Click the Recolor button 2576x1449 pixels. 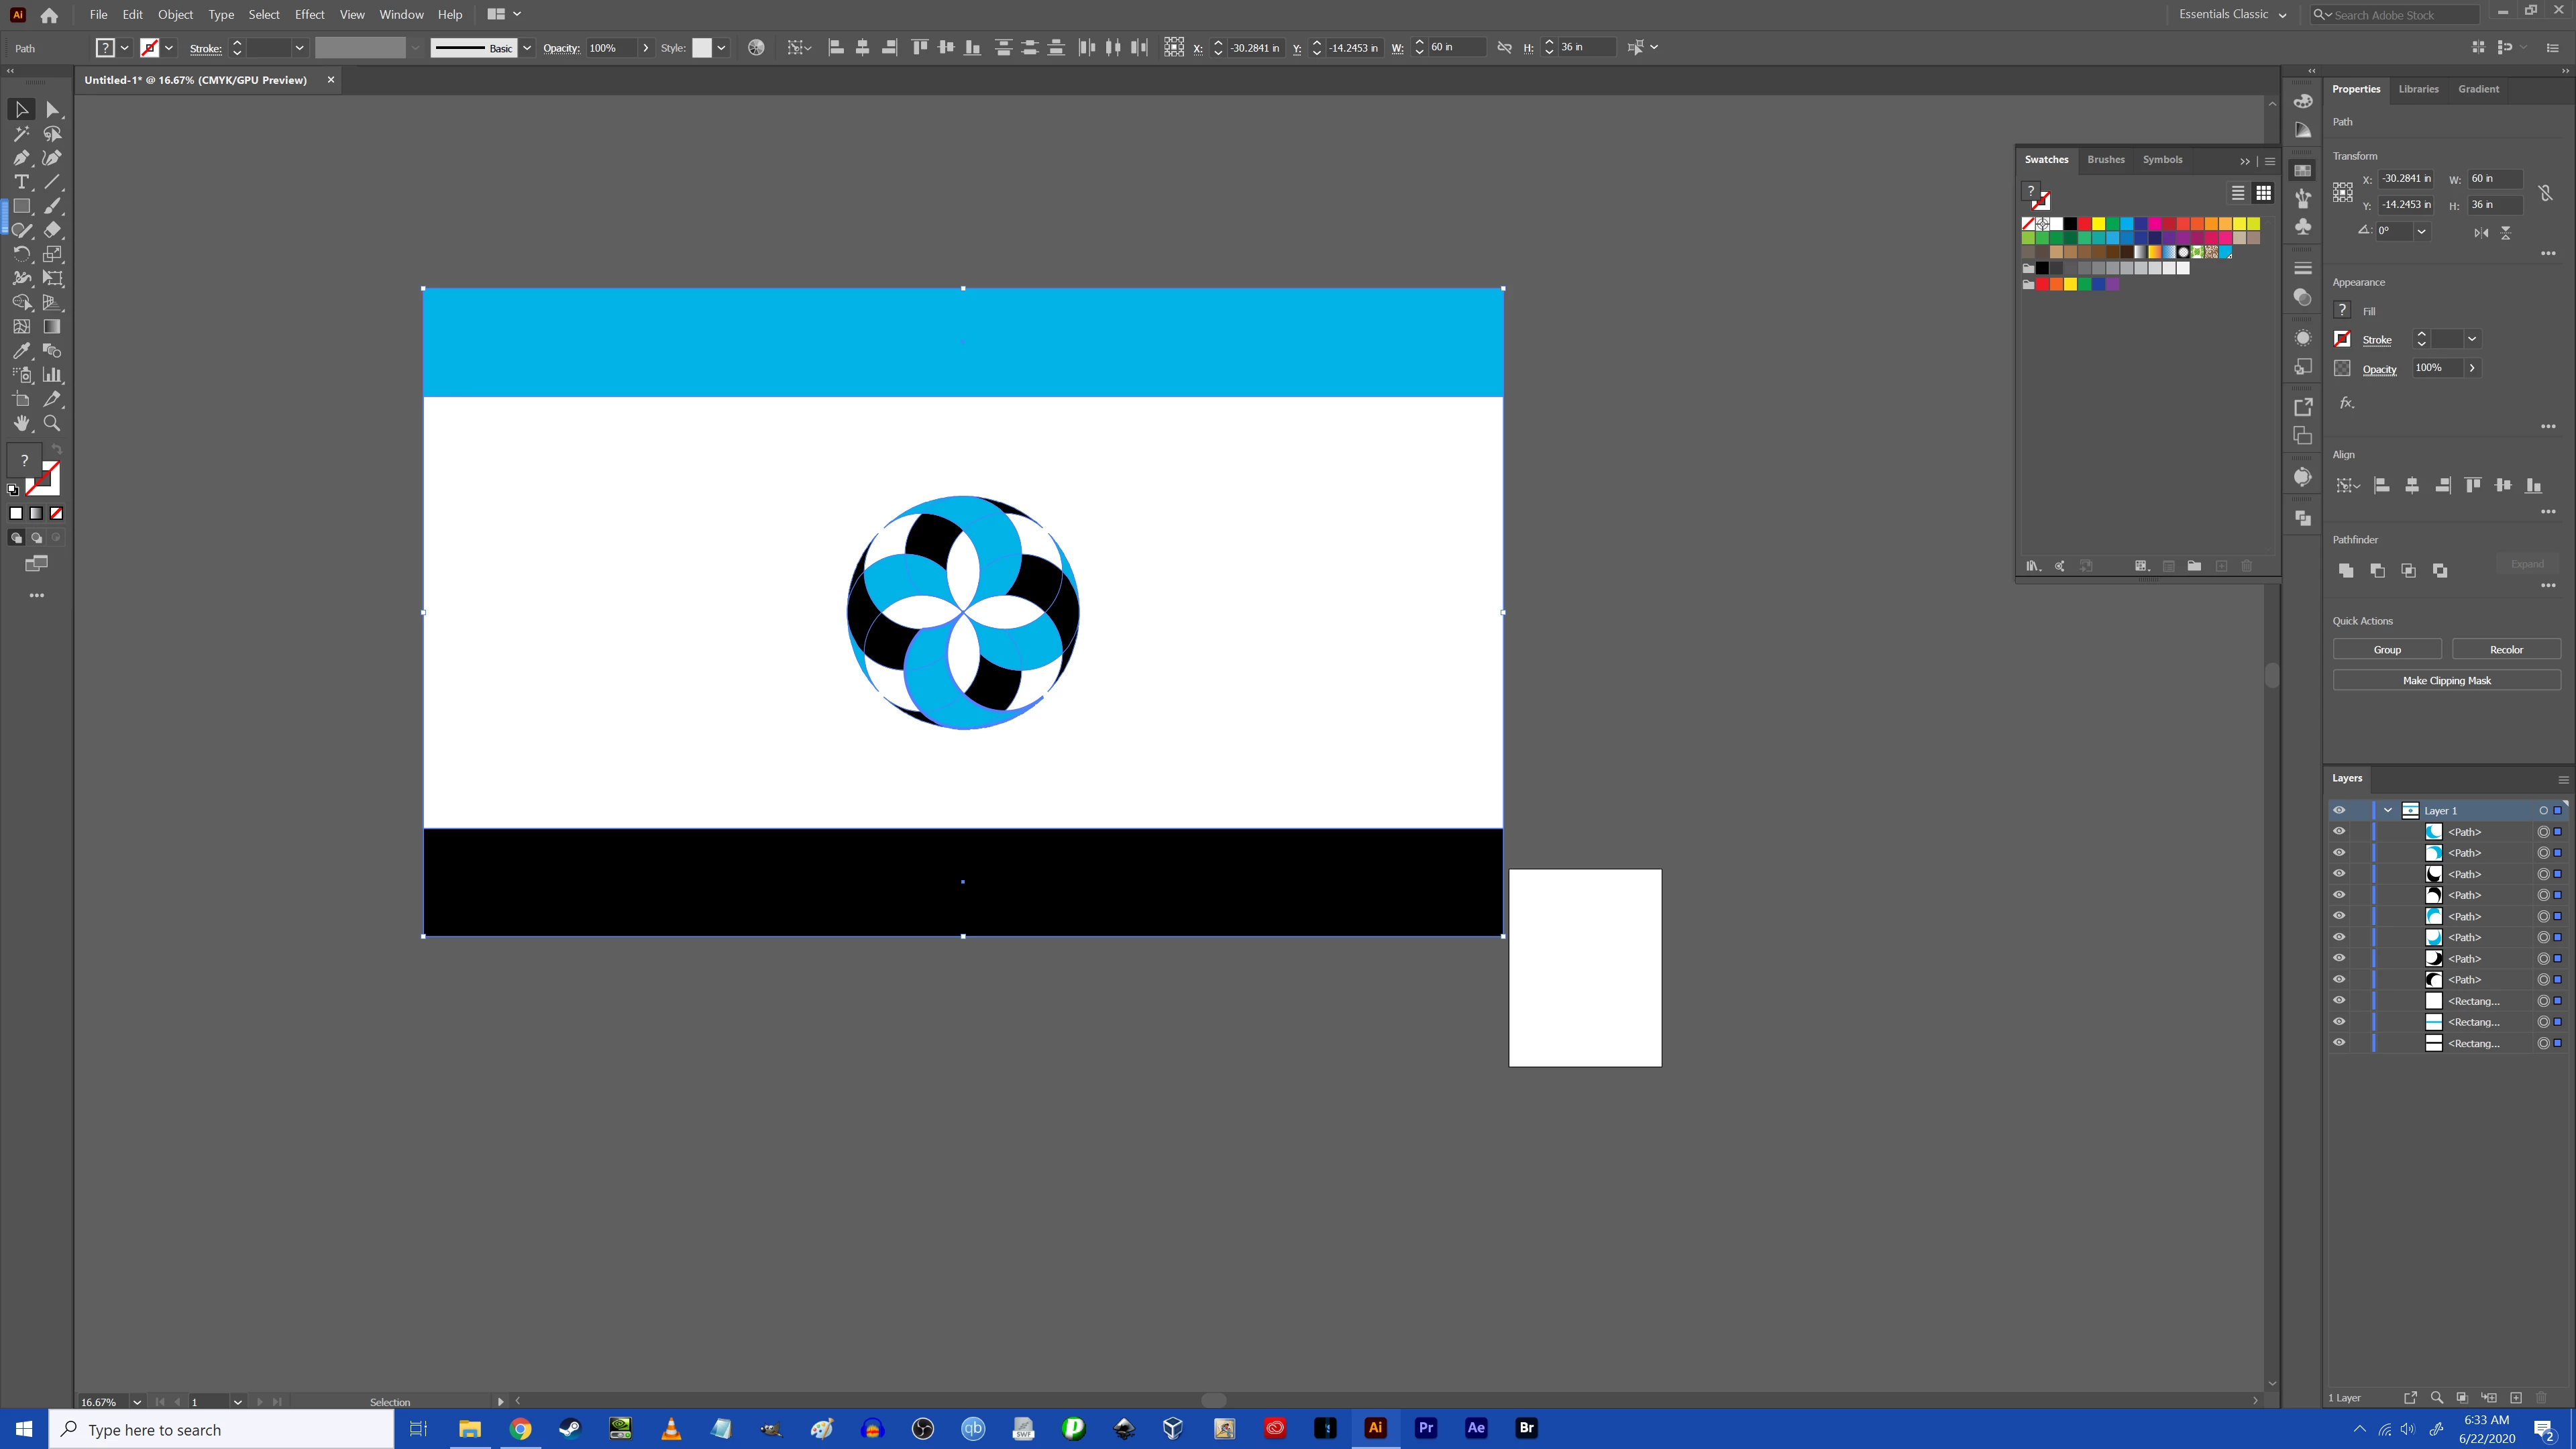[x=2505, y=649]
